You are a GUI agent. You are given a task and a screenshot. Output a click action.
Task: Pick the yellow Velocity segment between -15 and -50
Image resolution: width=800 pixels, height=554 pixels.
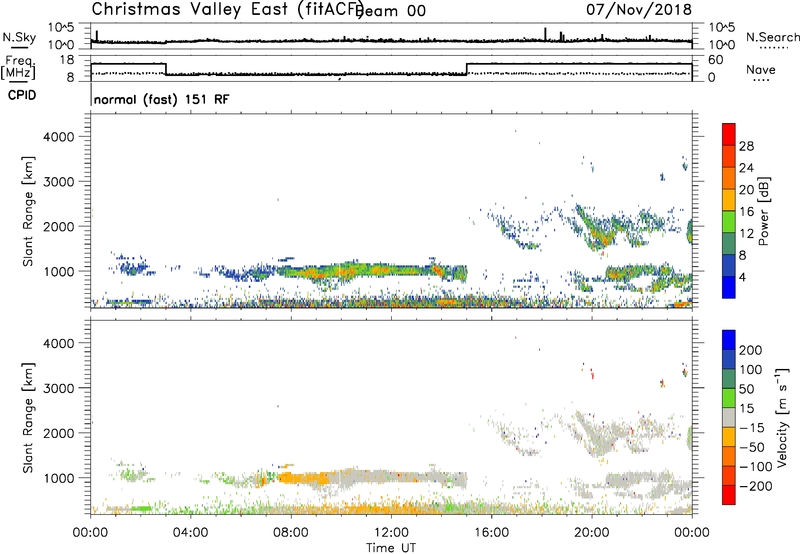click(729, 437)
